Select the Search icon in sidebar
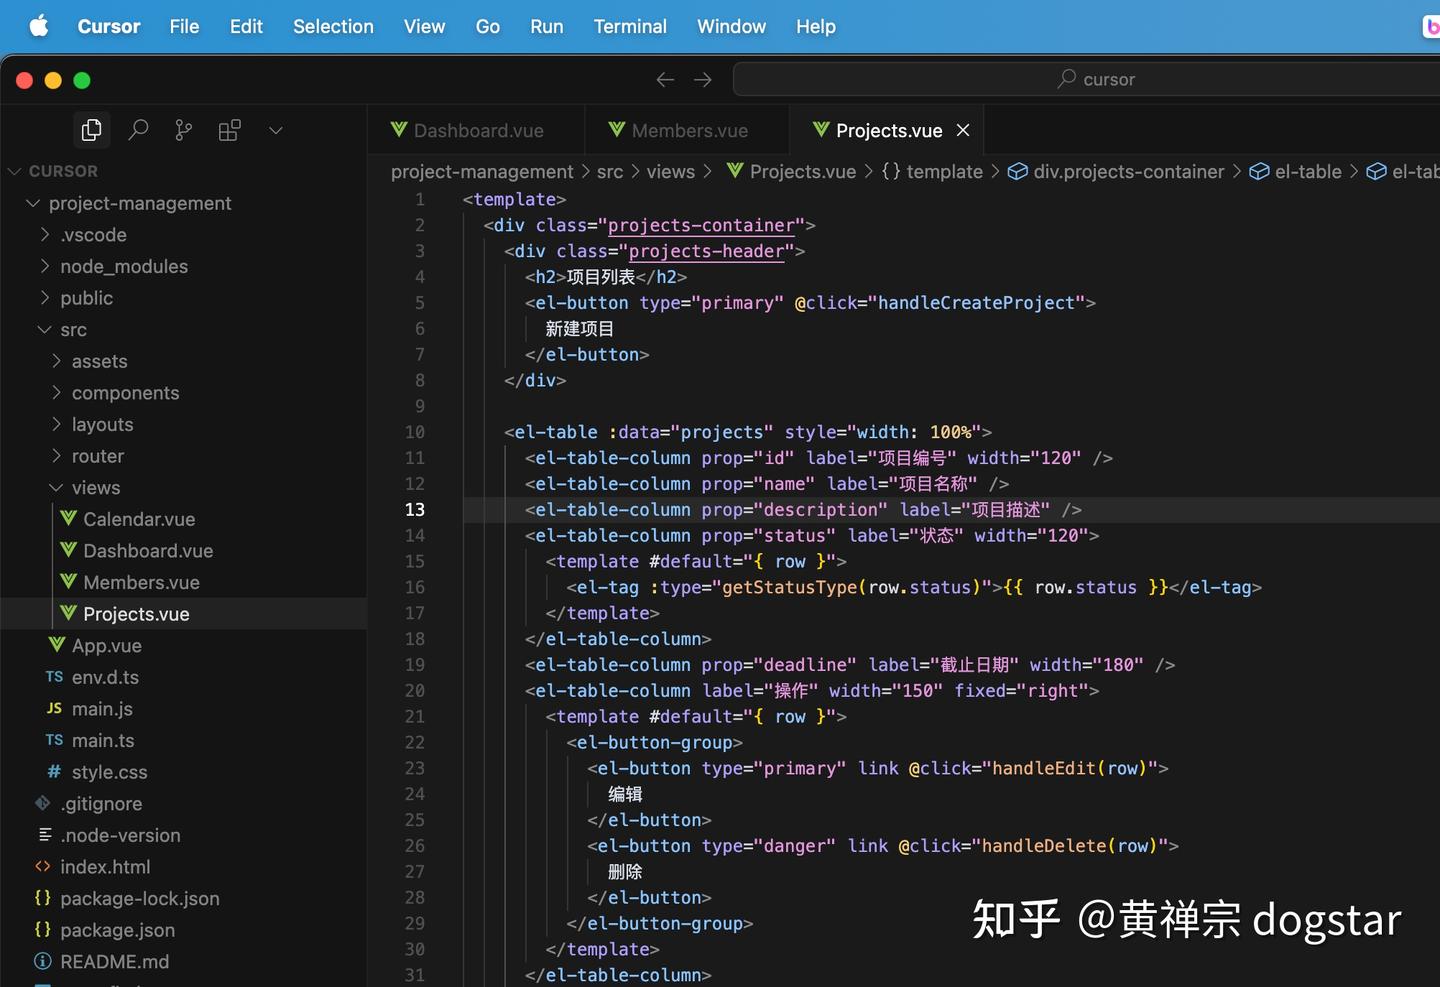Screen dimensions: 1440x987 click(x=138, y=129)
